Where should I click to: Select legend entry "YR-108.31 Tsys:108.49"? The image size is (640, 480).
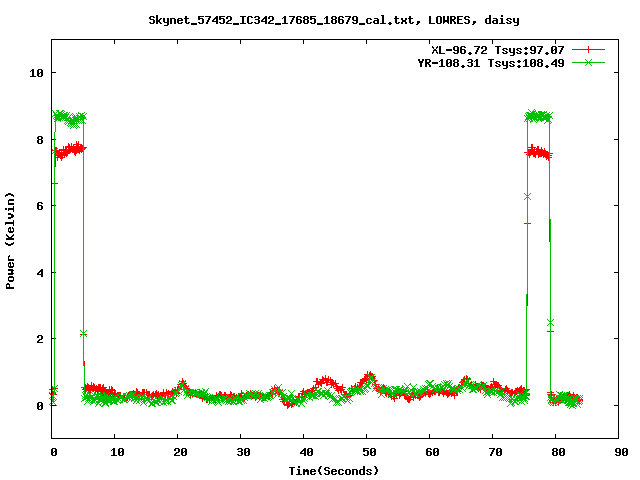[491, 63]
